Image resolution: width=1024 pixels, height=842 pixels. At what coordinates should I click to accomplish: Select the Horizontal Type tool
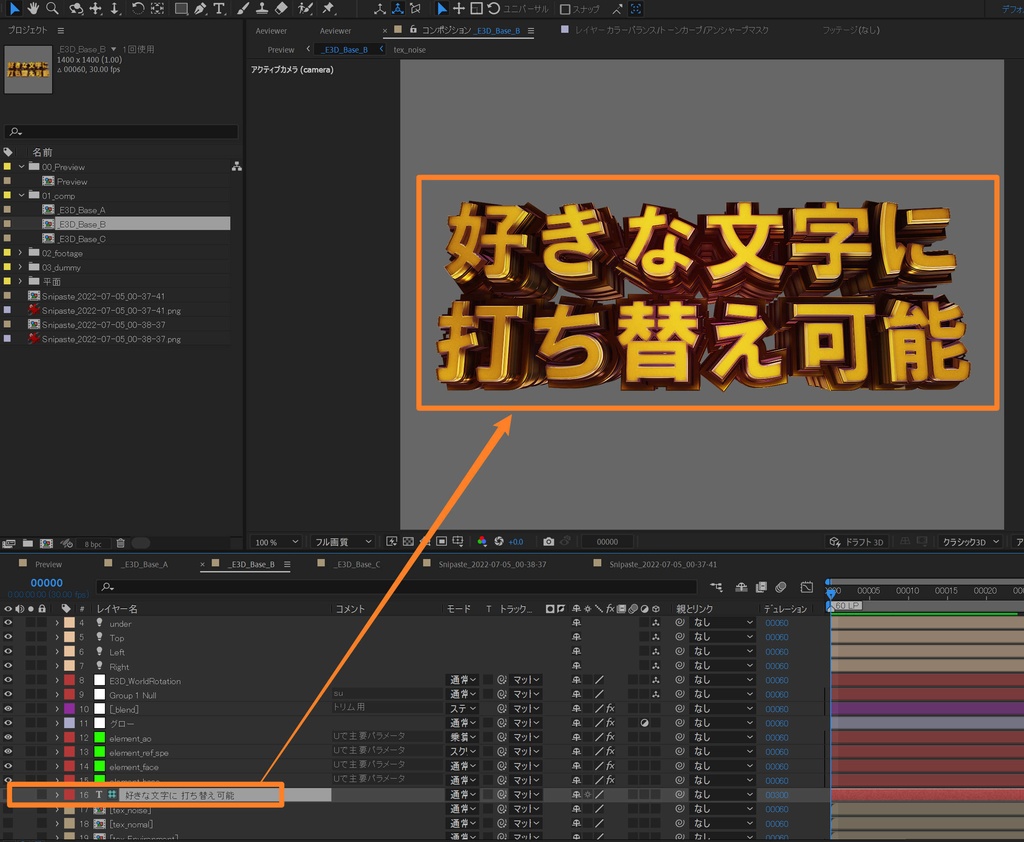tap(217, 8)
